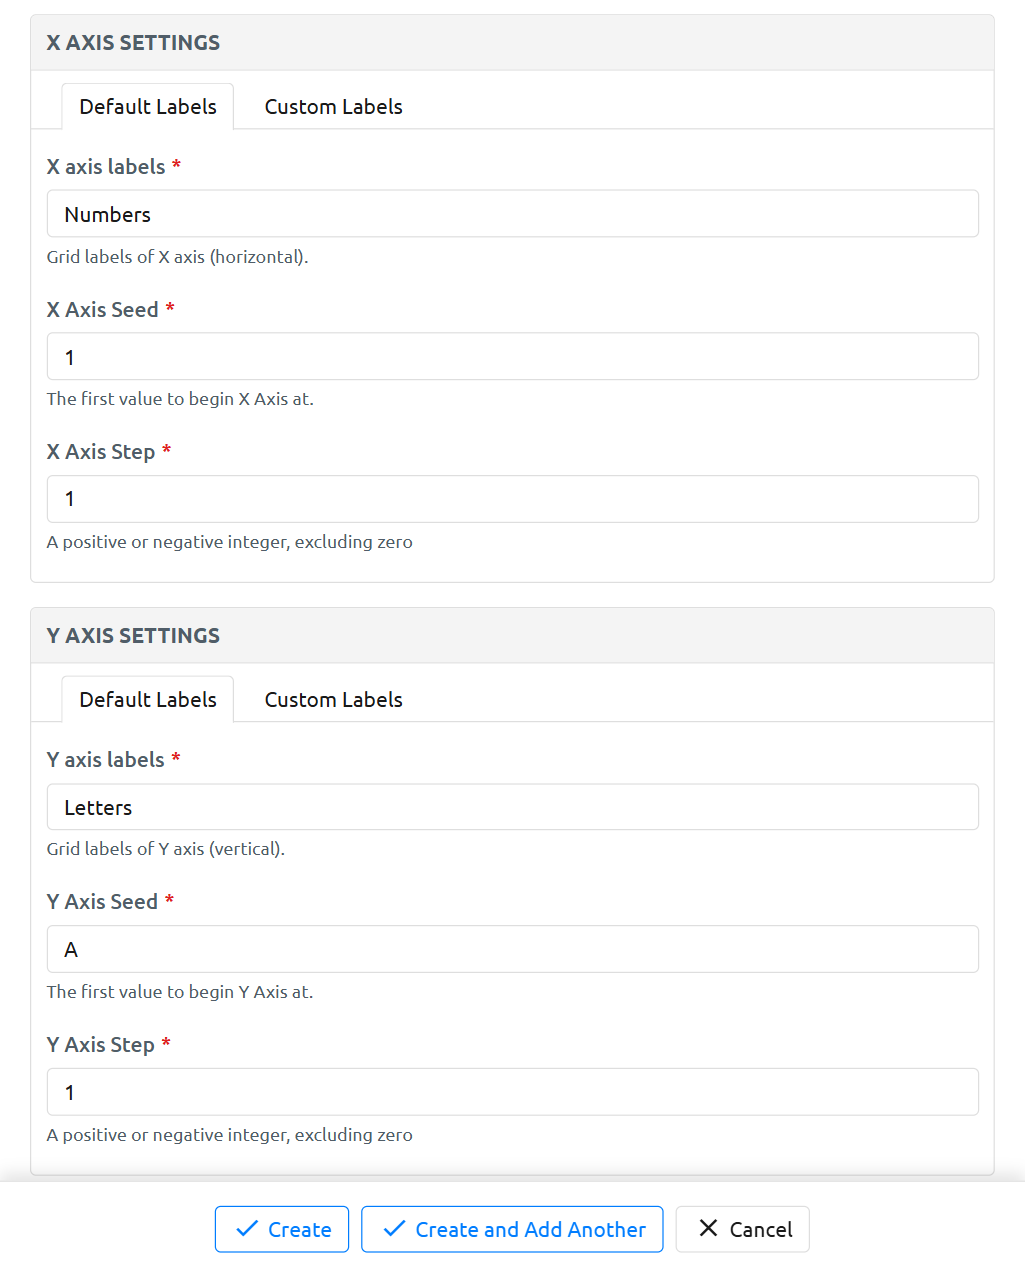The height and width of the screenshot is (1275, 1025).
Task: Switch to Custom Labels tab under X Axis Settings
Action: click(x=333, y=107)
